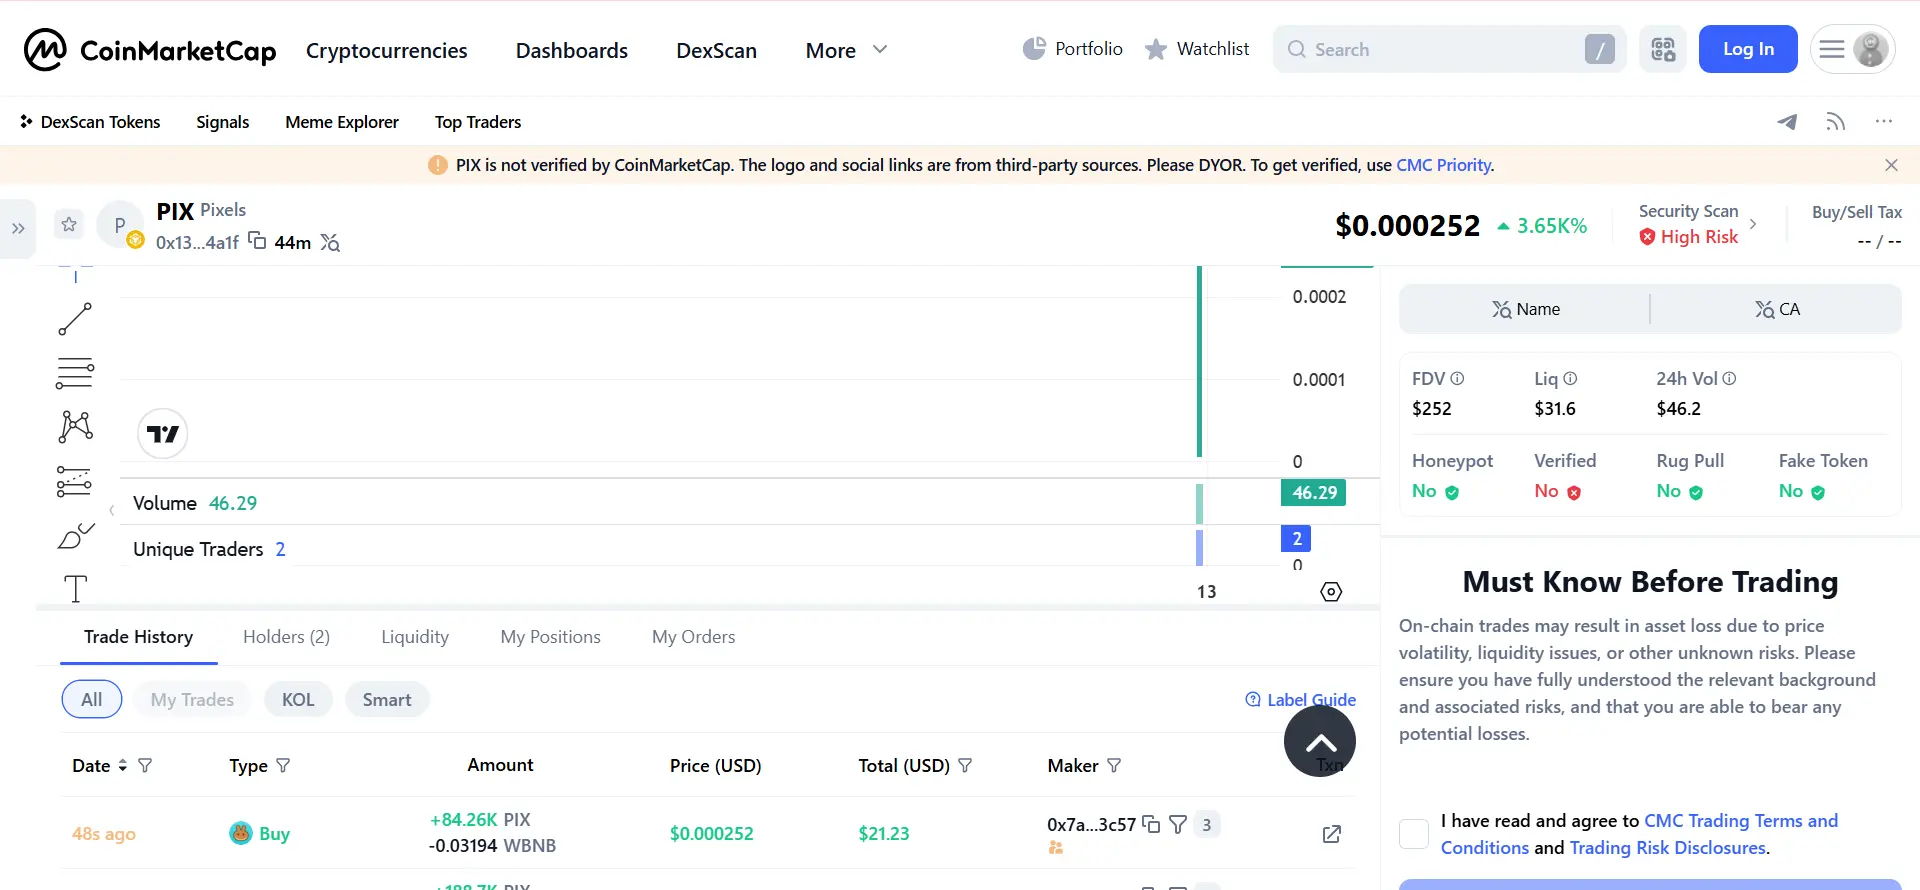Viewport: 1920px width, 890px height.
Task: Select the text annotation tool
Action: click(x=75, y=589)
